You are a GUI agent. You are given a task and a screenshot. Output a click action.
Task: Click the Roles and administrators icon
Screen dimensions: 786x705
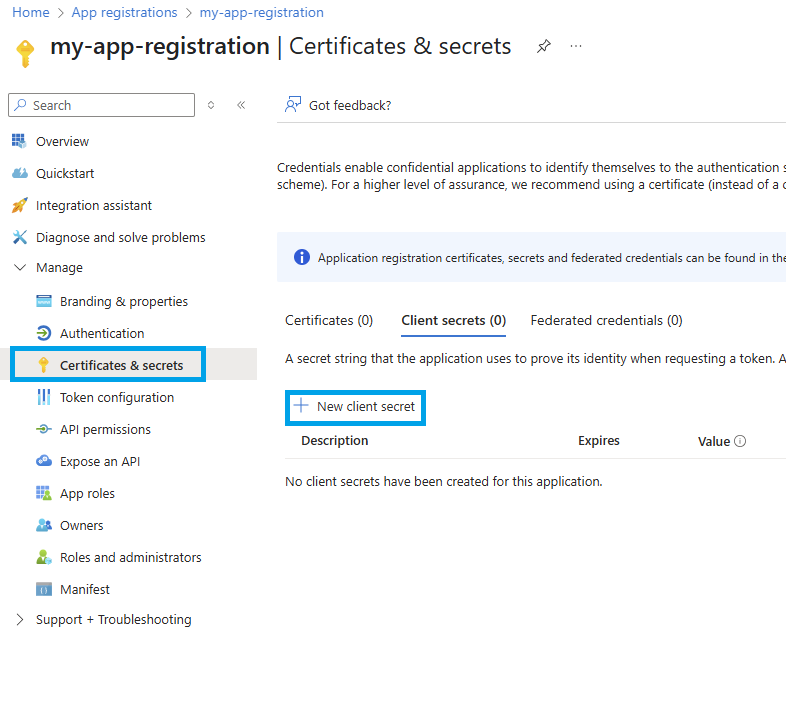coord(44,557)
